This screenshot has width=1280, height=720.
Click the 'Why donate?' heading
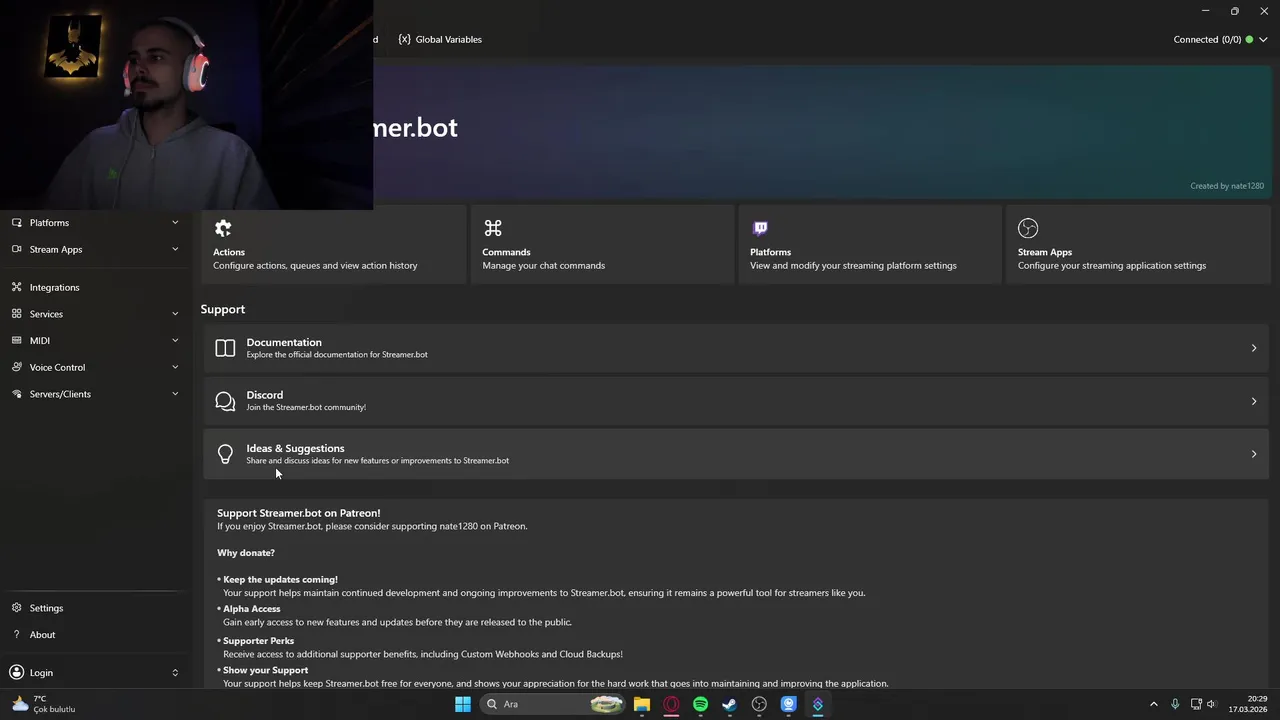[246, 553]
